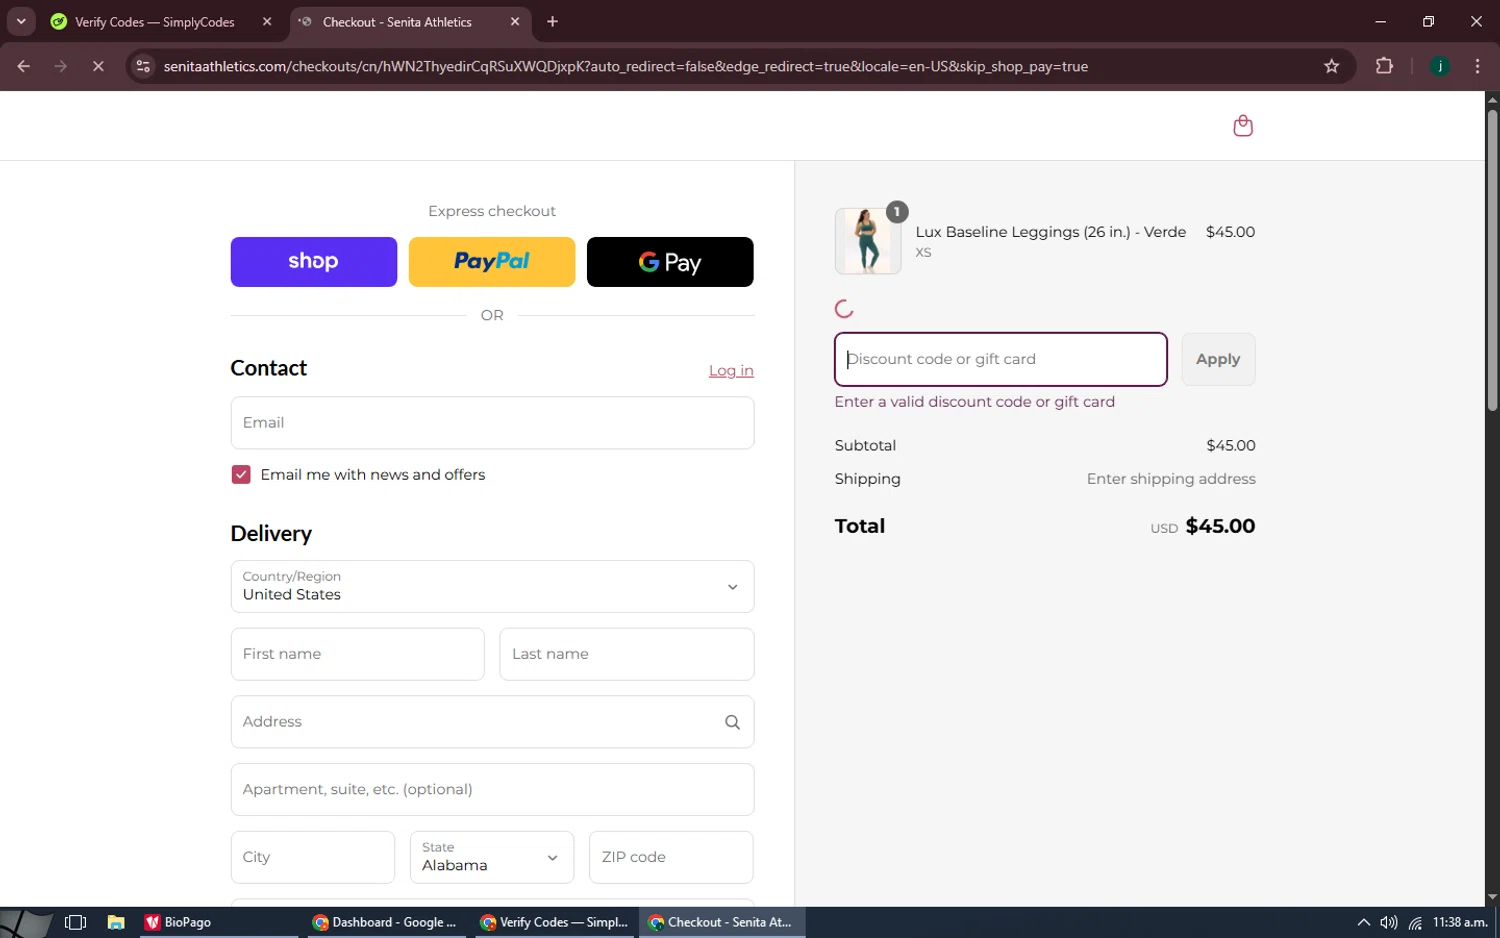
Task: Bookmark this page with the star icon
Action: point(1331,66)
